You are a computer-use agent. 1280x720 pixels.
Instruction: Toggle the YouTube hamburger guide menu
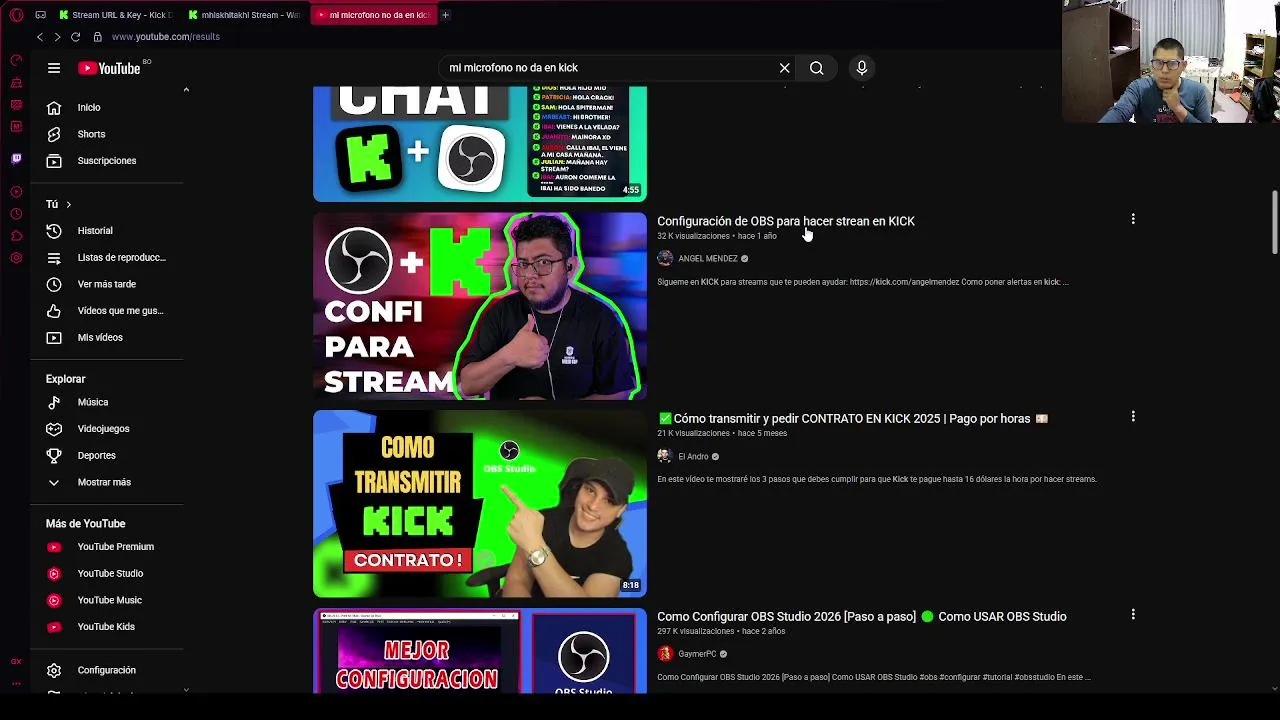[x=54, y=68]
